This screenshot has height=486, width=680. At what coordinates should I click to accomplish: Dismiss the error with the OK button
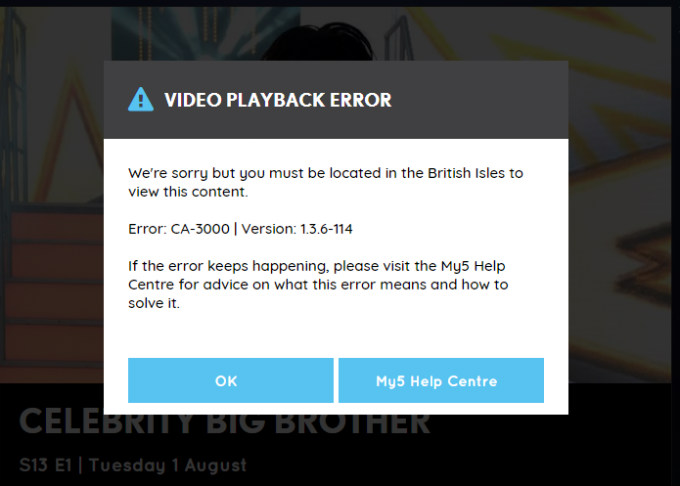231,381
